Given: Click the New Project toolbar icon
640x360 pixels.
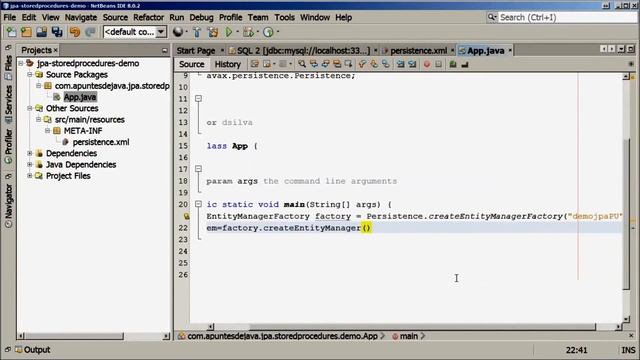Looking at the screenshot, I should [27, 32].
